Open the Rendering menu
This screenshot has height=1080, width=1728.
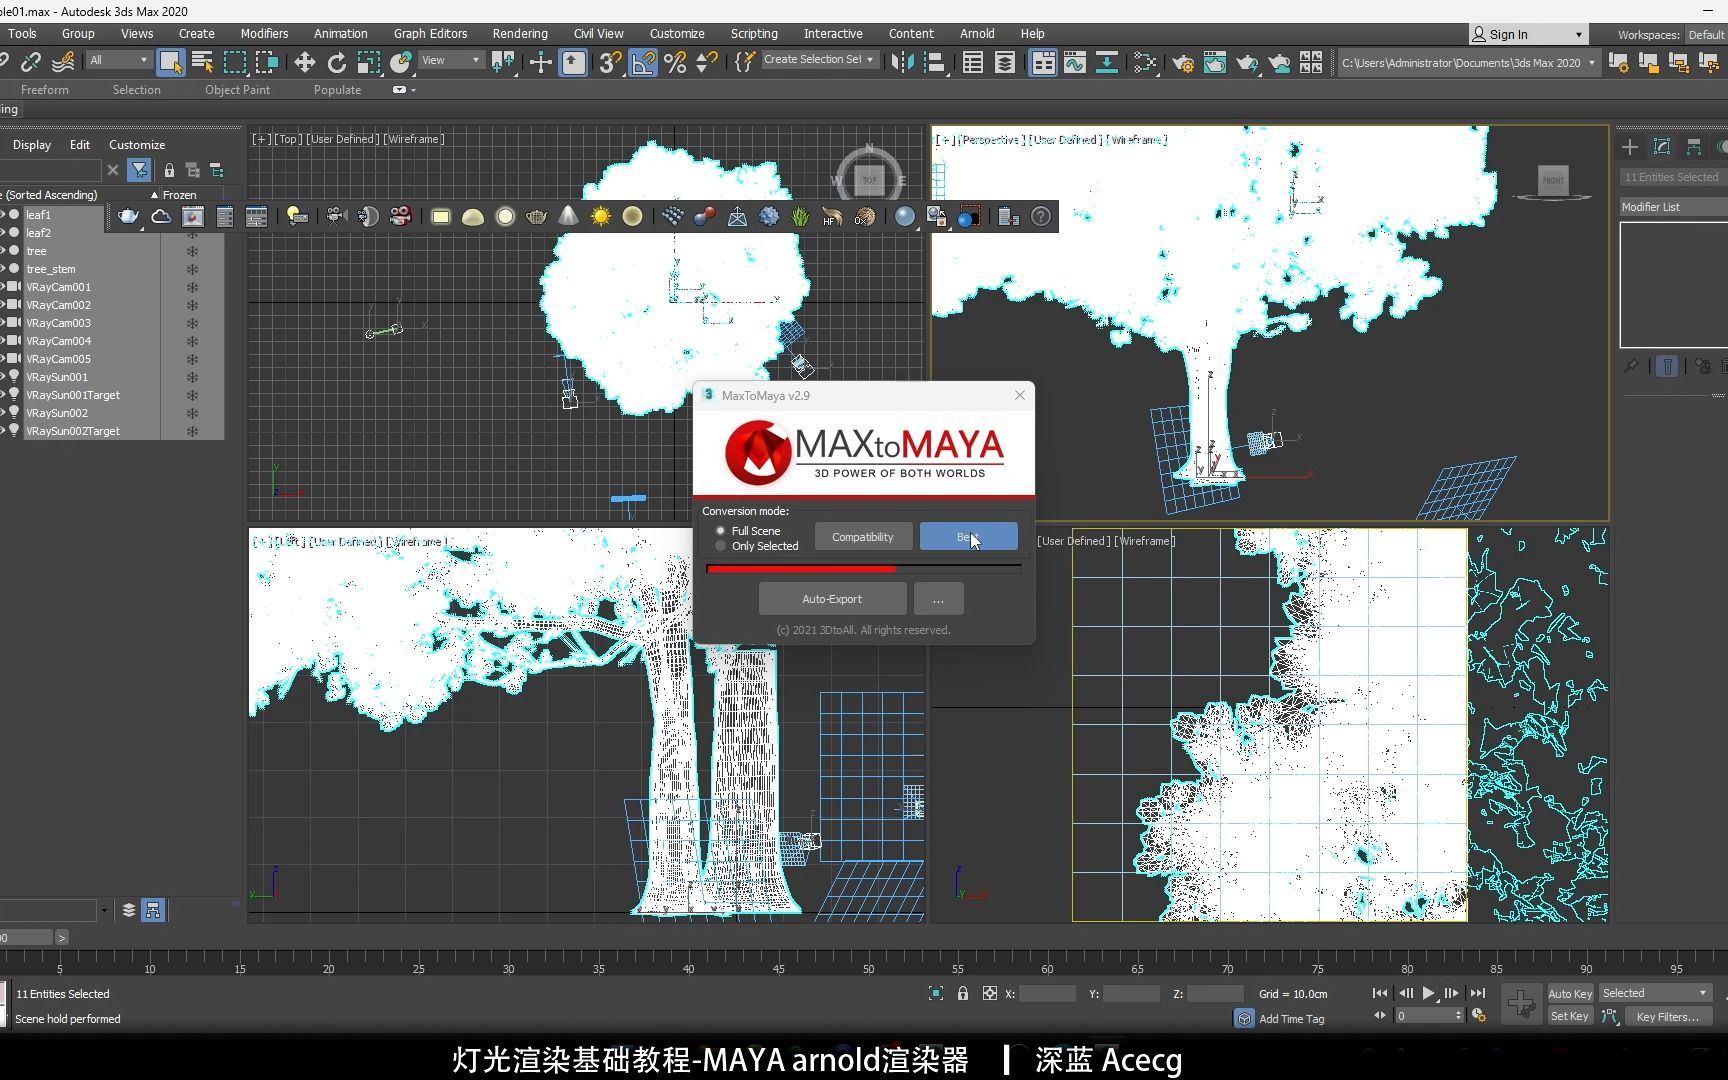520,33
